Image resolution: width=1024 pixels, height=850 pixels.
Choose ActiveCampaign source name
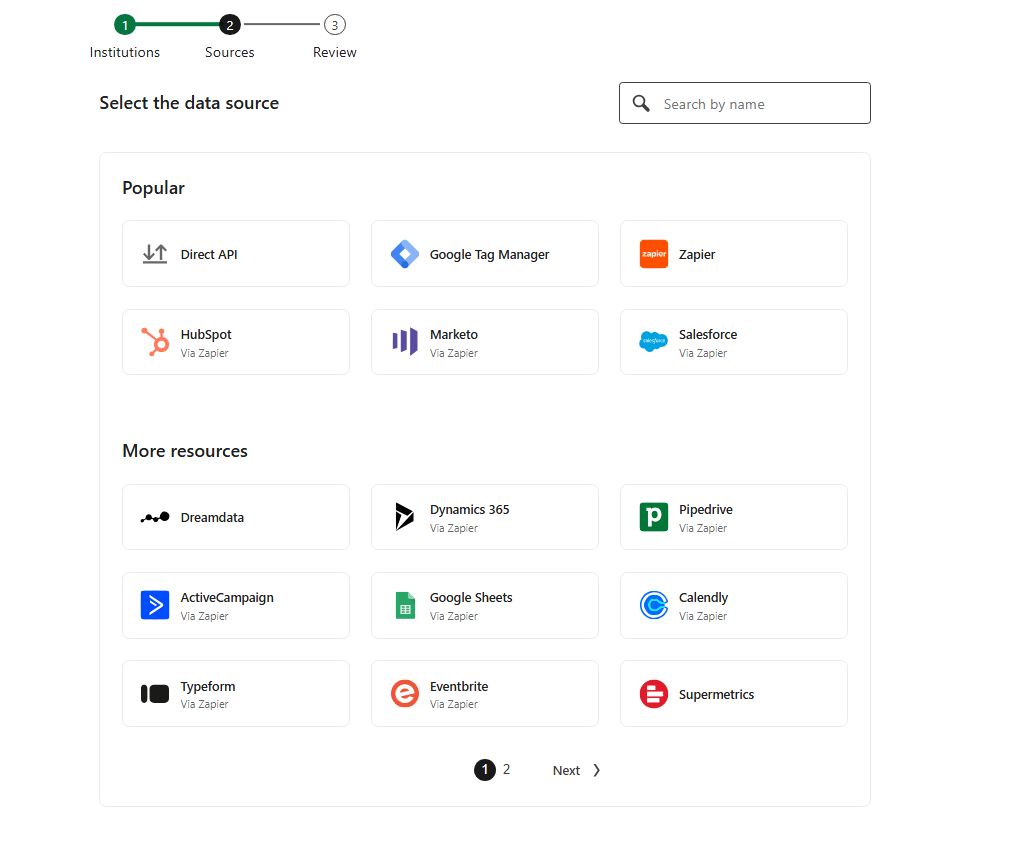coord(227,597)
